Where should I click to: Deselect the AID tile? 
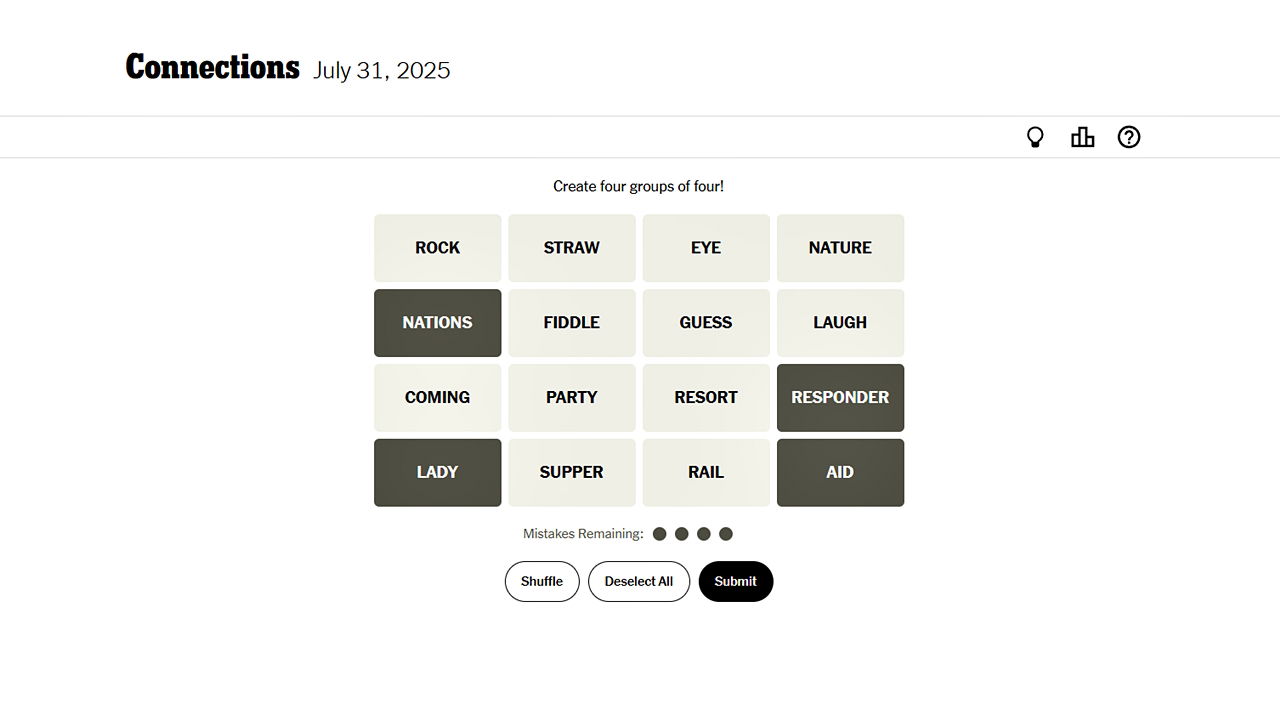[x=840, y=472]
